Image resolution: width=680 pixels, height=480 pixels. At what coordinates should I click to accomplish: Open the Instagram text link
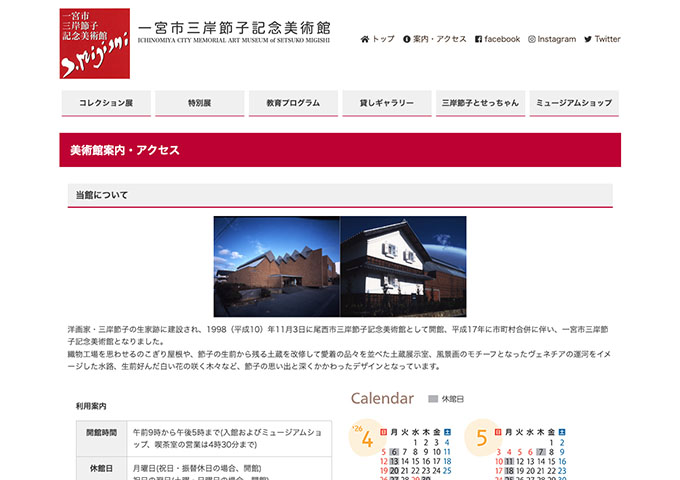557,39
